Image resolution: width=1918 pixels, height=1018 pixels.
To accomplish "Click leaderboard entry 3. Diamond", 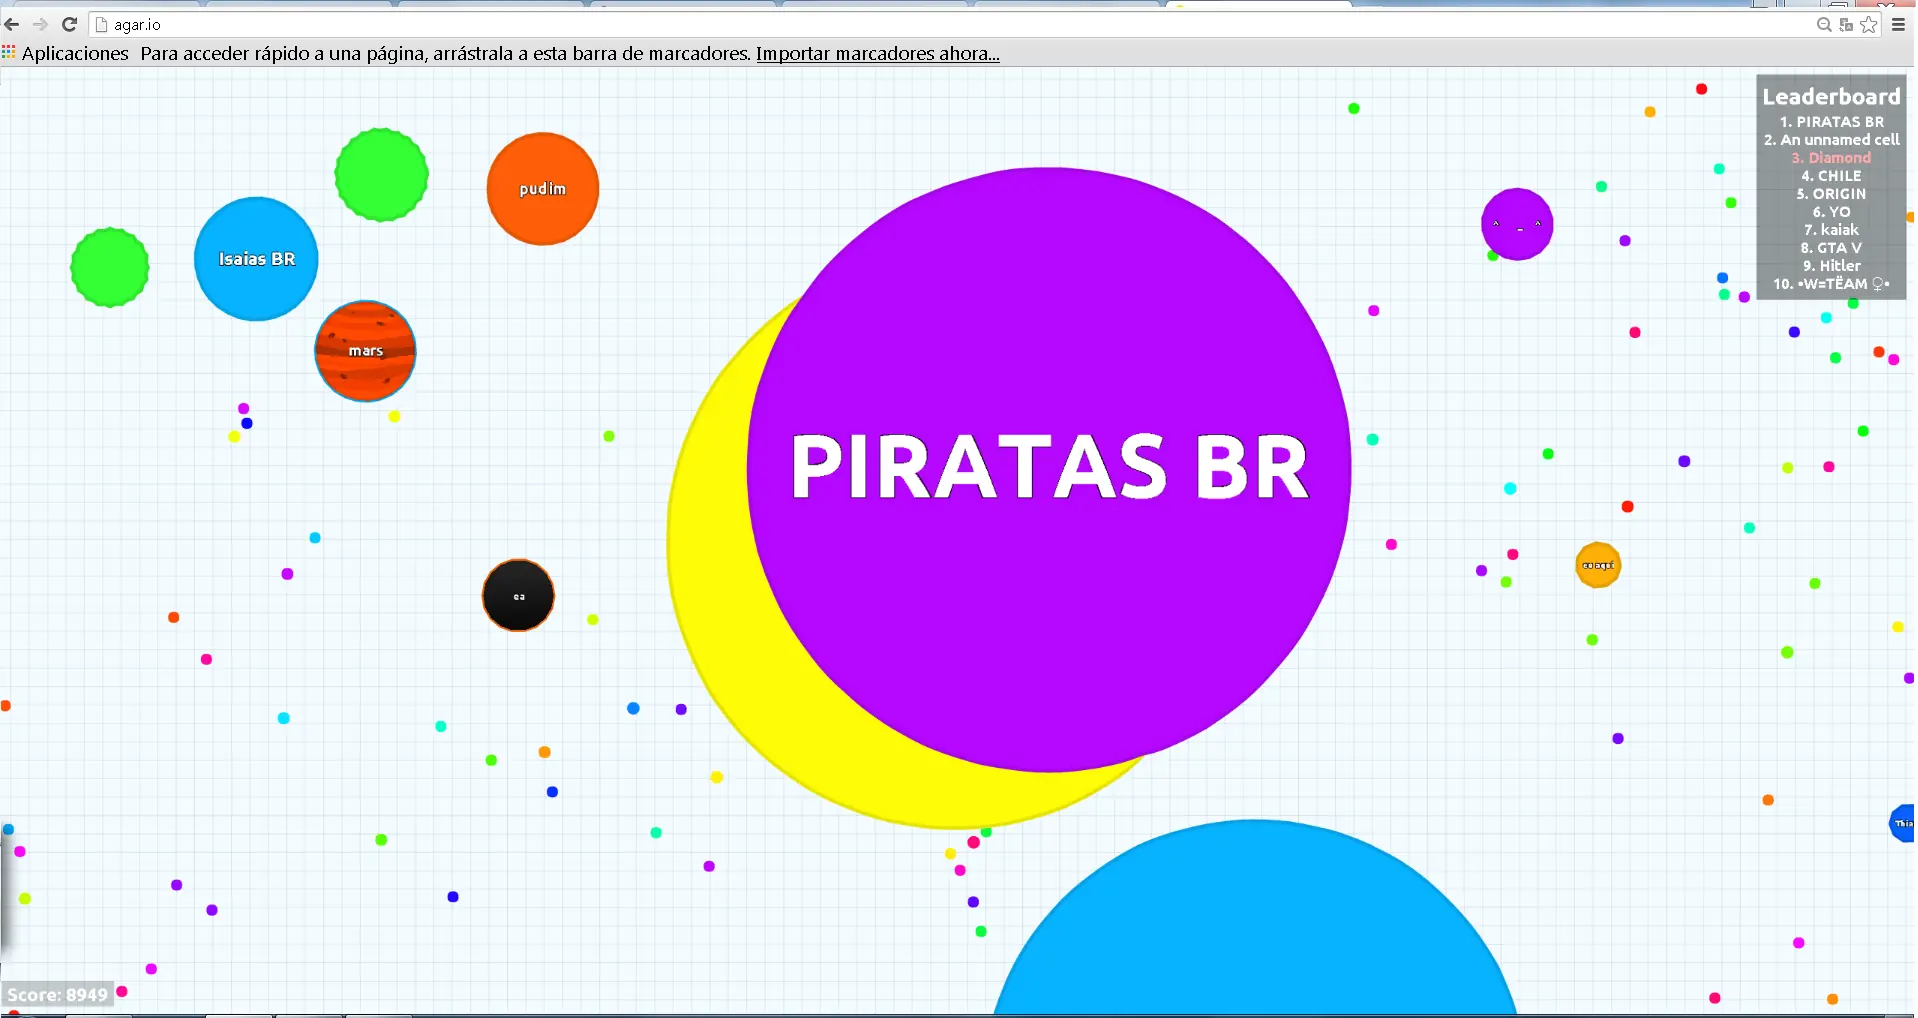I will 1831,158.
